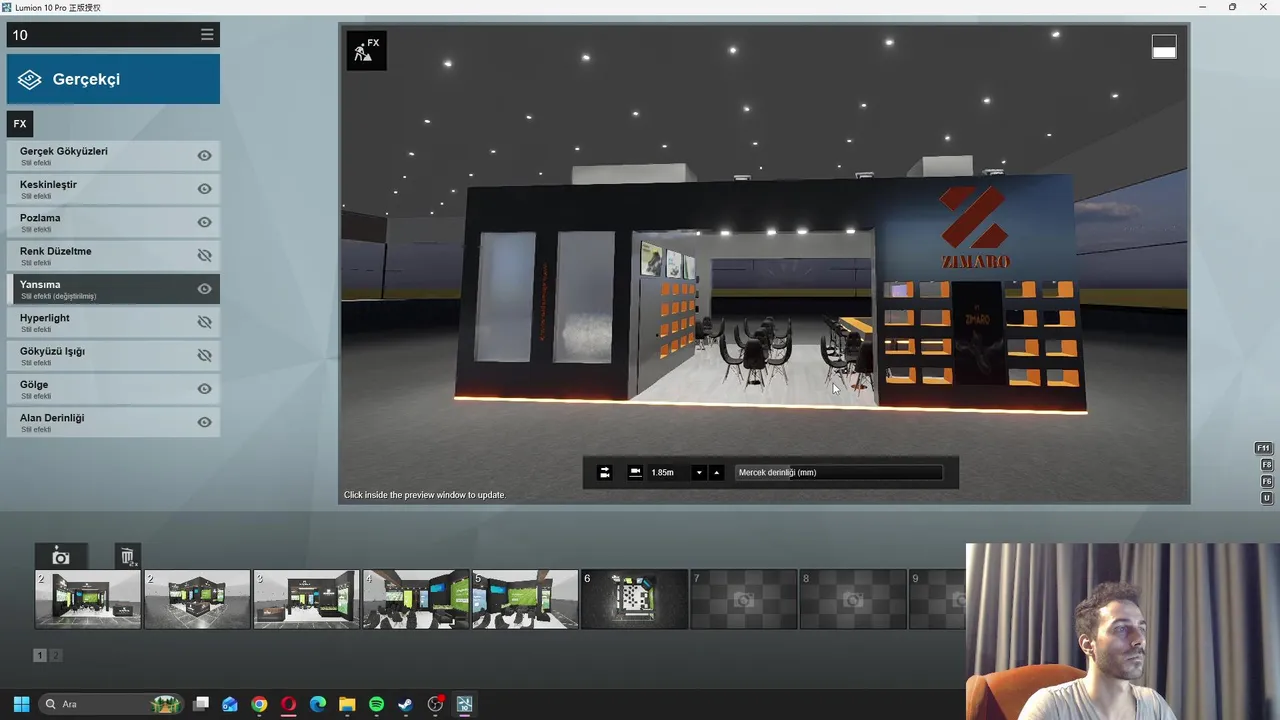Image resolution: width=1280 pixels, height=720 pixels.
Task: Toggle visibility of Gerçek Gökyüzleri effect
Action: 204,156
